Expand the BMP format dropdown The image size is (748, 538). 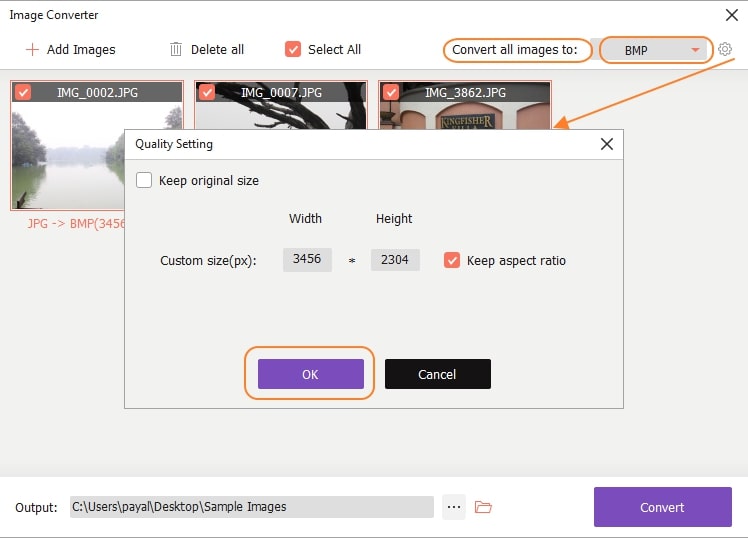(x=694, y=50)
